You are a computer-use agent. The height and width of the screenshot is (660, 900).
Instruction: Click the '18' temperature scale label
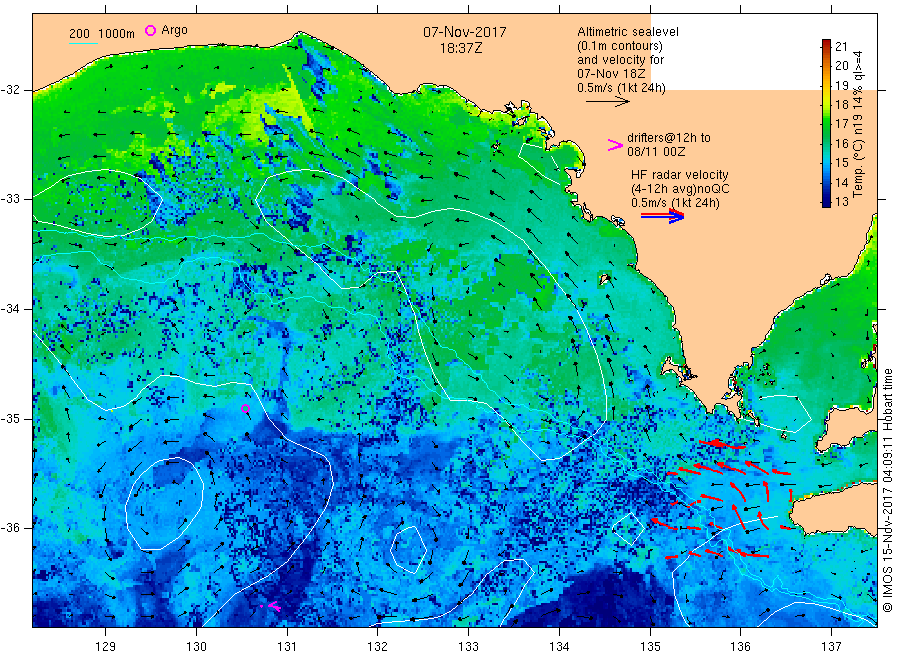[841, 104]
